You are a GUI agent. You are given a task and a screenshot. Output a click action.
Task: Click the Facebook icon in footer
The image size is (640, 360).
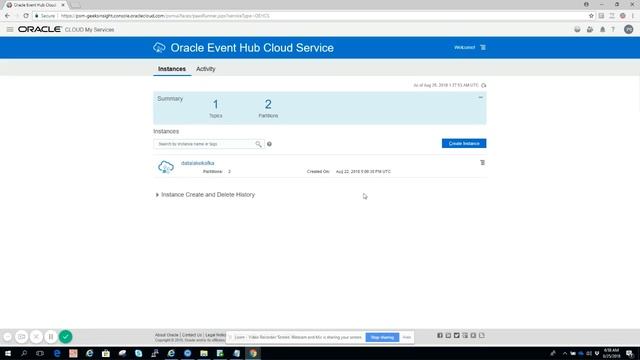pyautogui.click(x=440, y=335)
